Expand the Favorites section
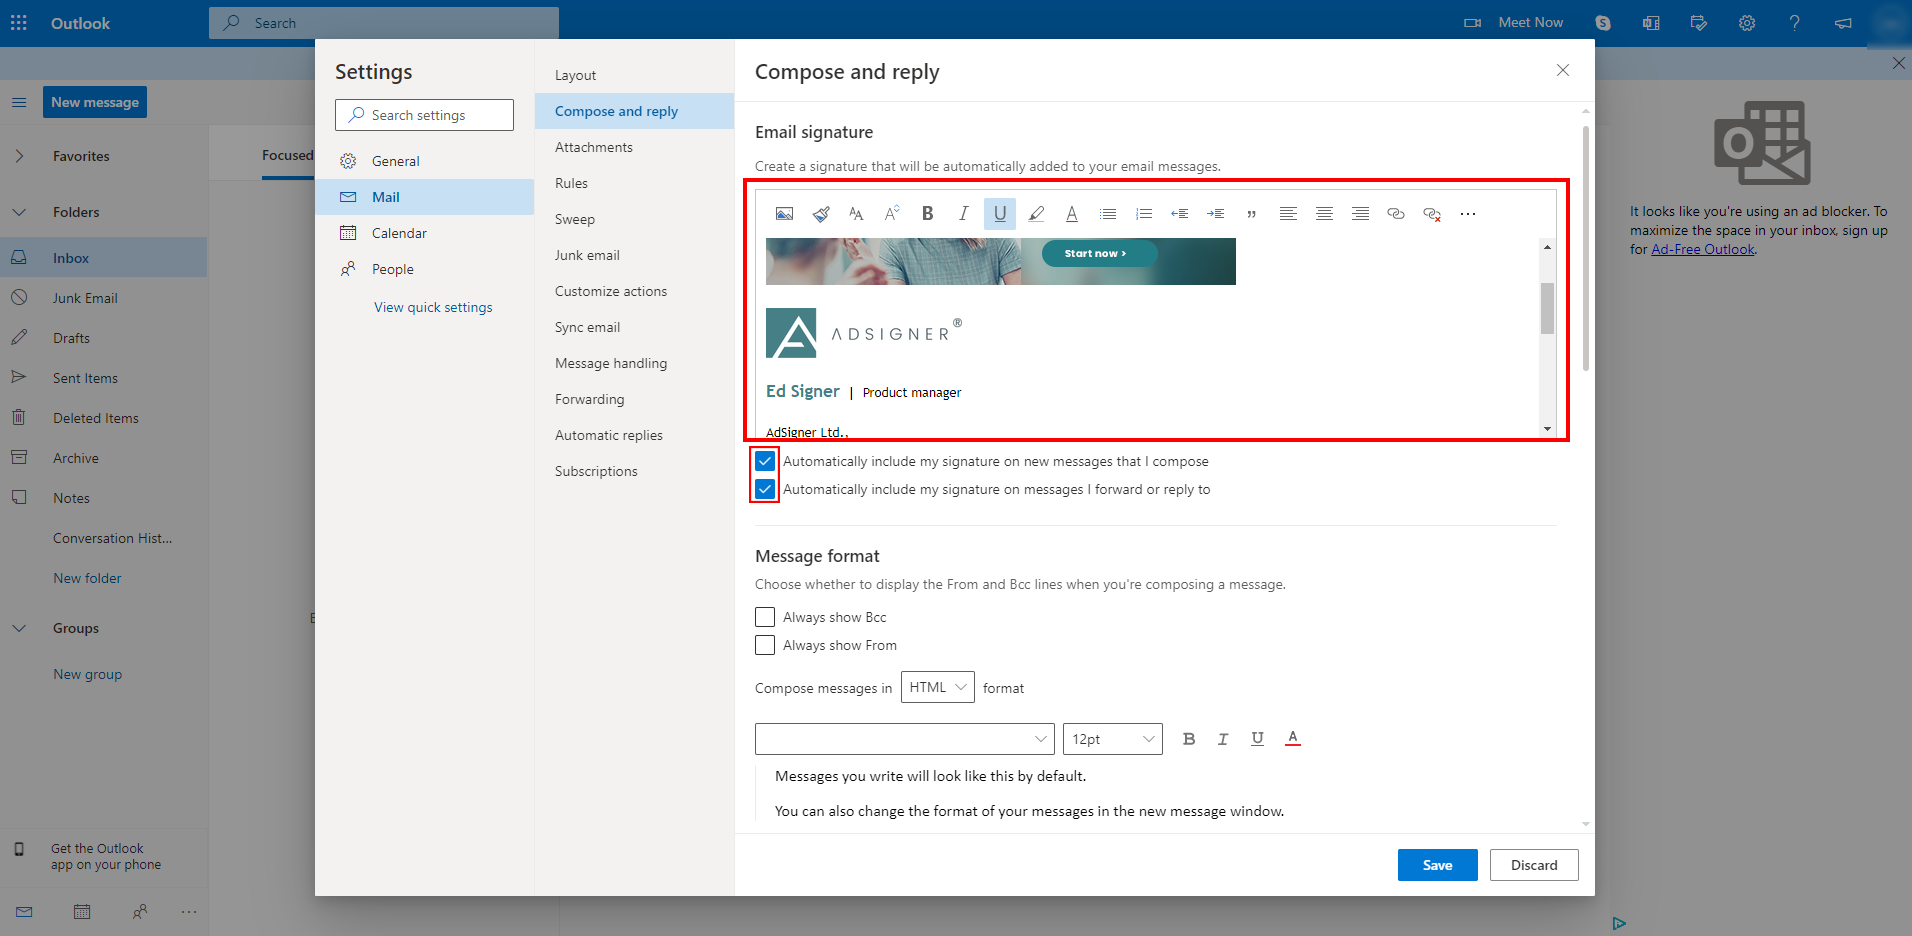 tap(19, 156)
